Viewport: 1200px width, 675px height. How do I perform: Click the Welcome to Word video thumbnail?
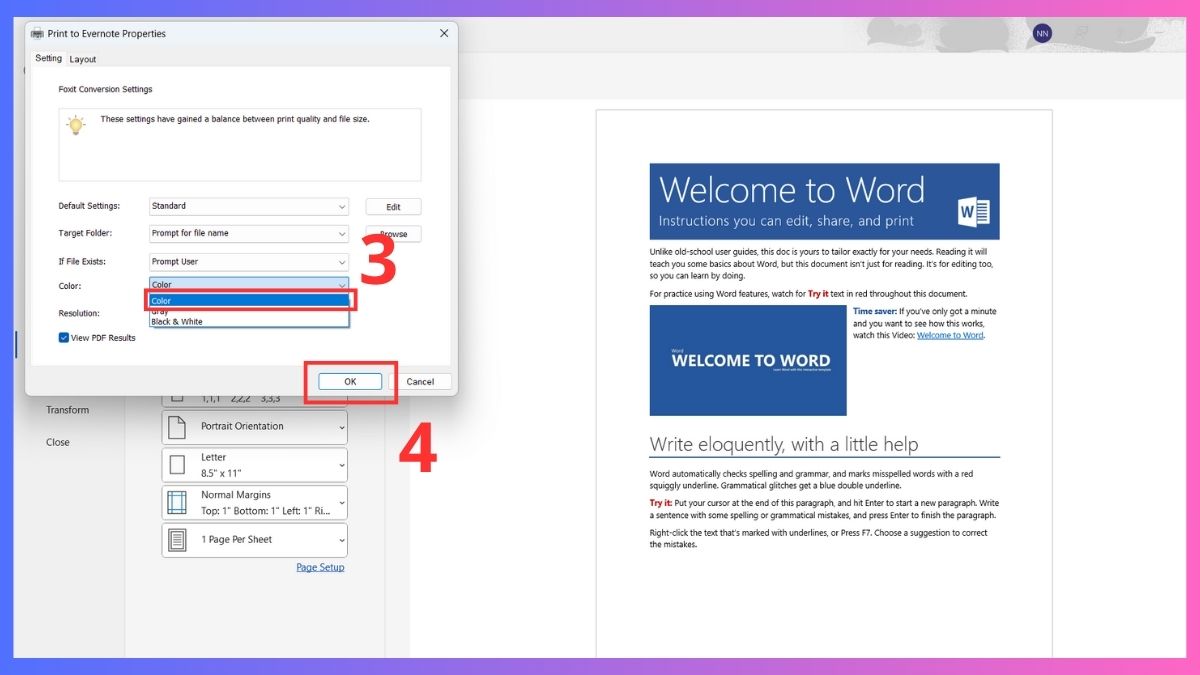748,360
